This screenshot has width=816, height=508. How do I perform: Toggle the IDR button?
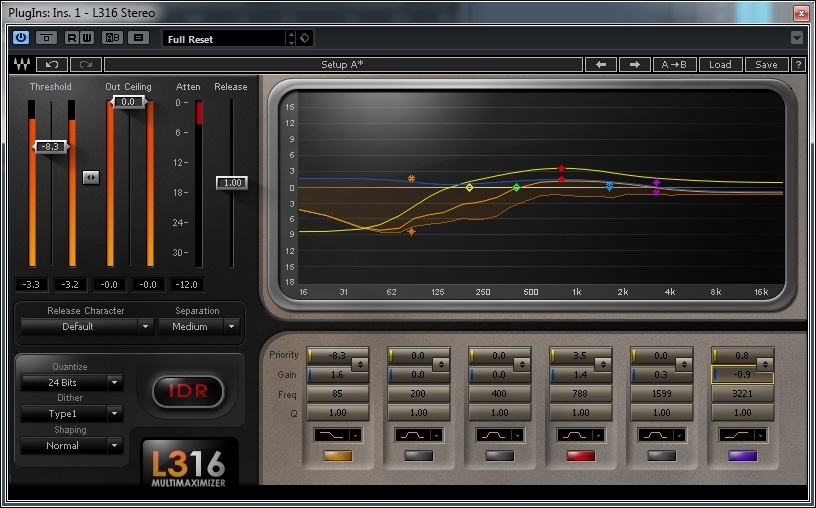(188, 391)
